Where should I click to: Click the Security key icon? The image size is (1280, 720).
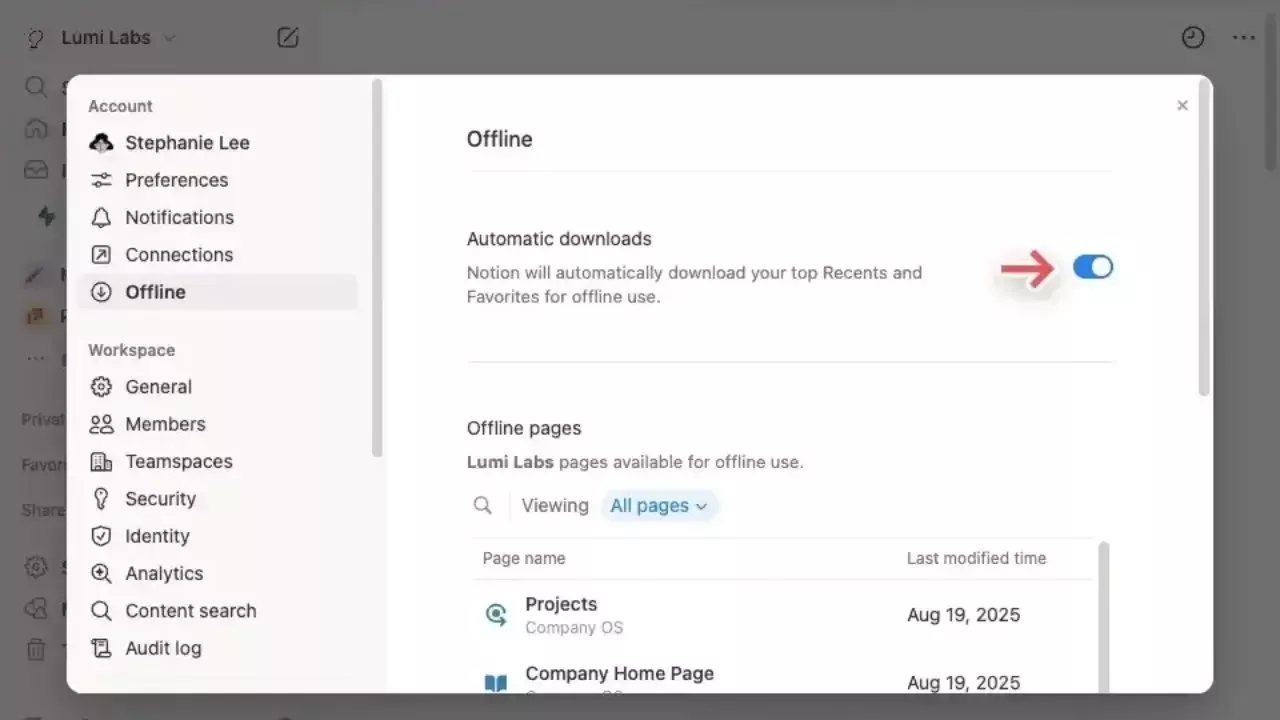coord(101,499)
